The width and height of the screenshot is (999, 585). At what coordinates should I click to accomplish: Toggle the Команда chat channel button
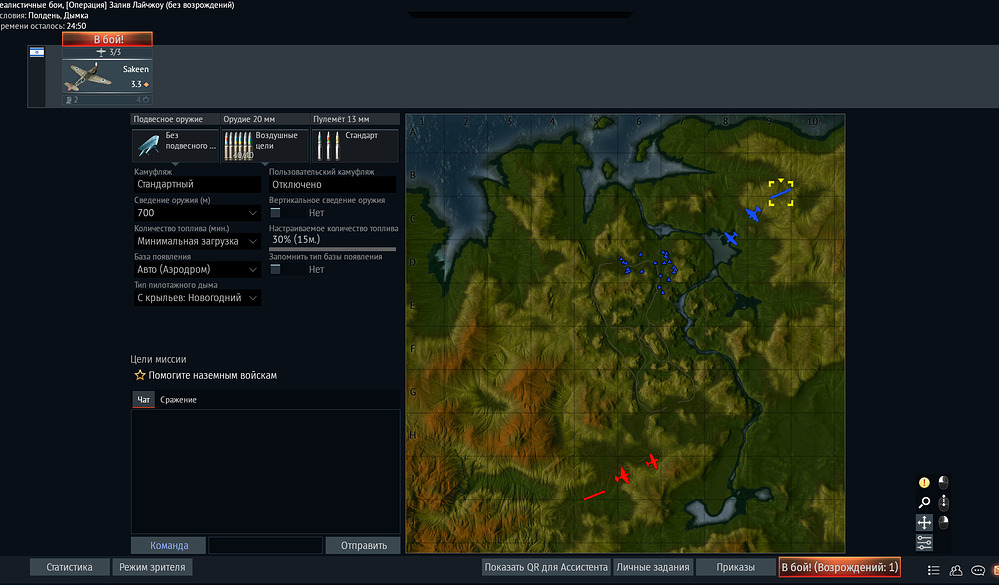pyautogui.click(x=169, y=545)
